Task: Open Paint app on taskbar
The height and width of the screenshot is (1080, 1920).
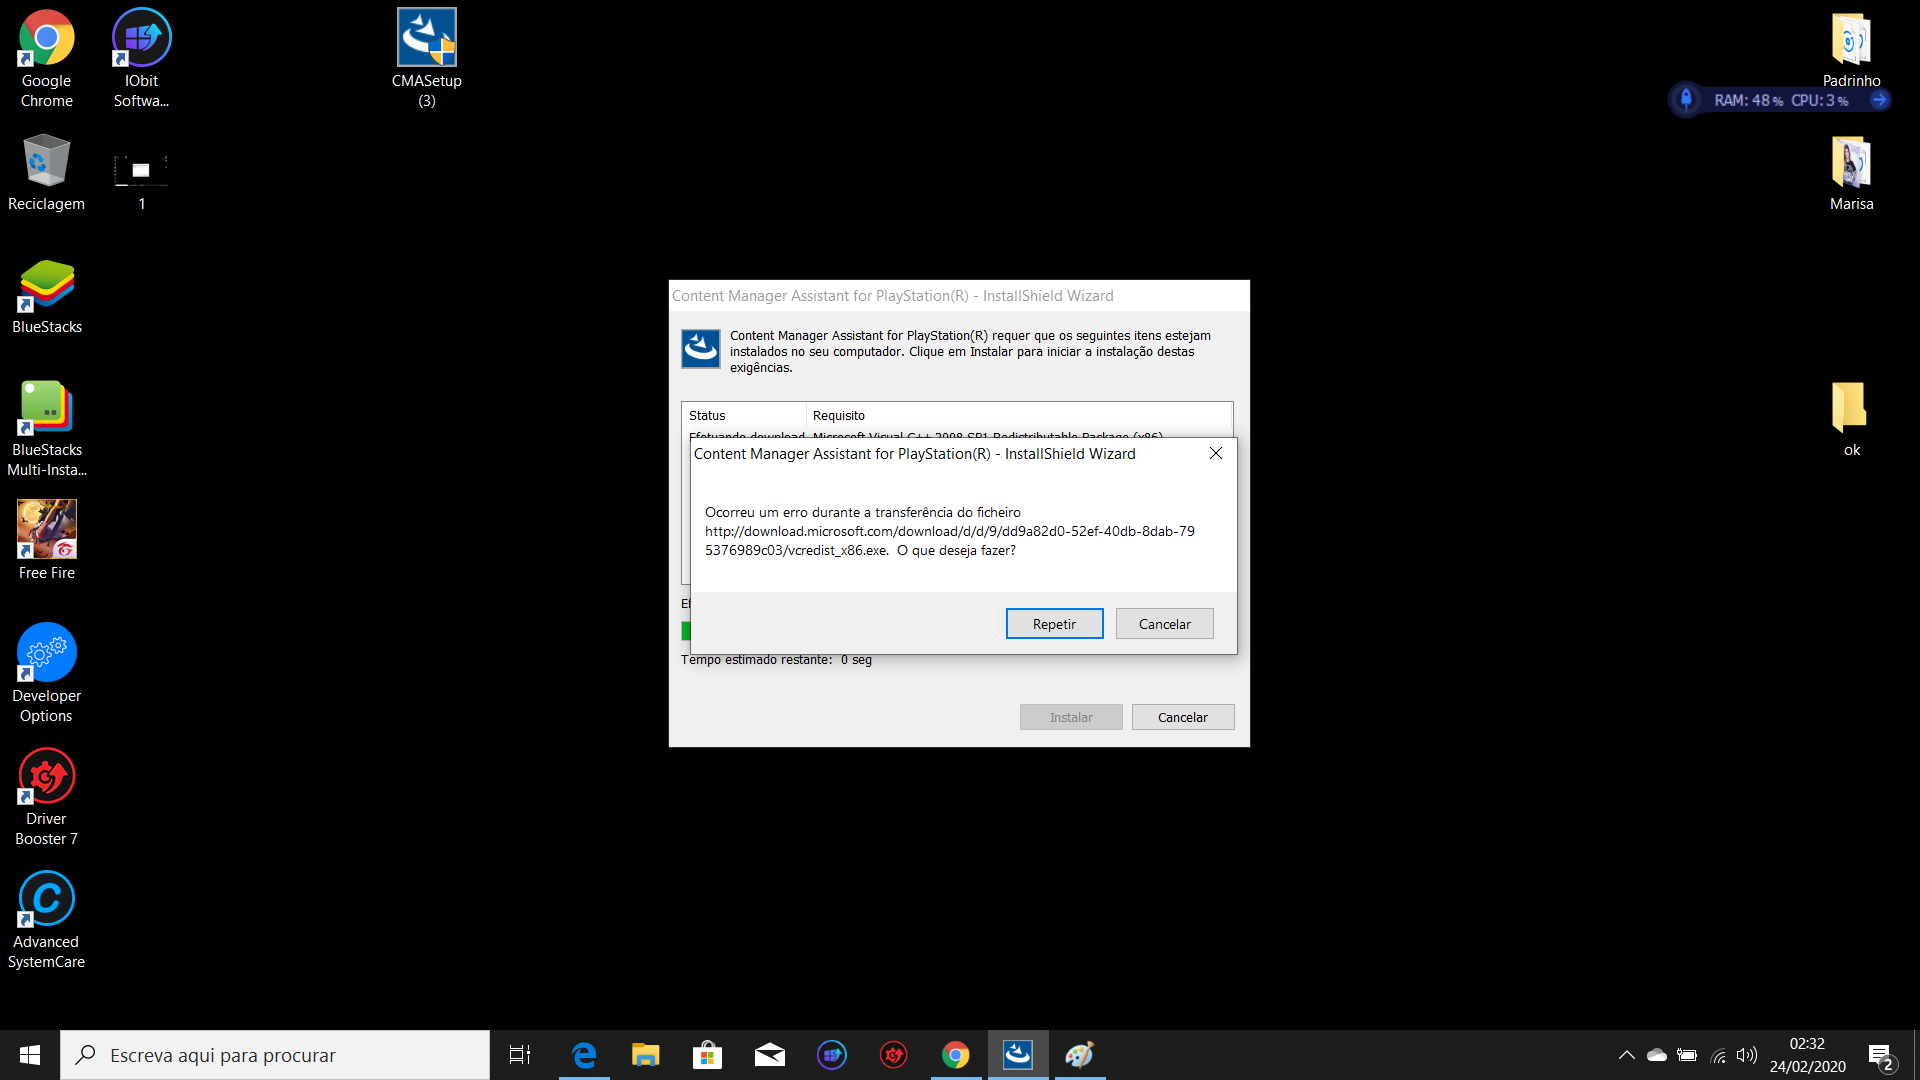Action: (1080, 1055)
